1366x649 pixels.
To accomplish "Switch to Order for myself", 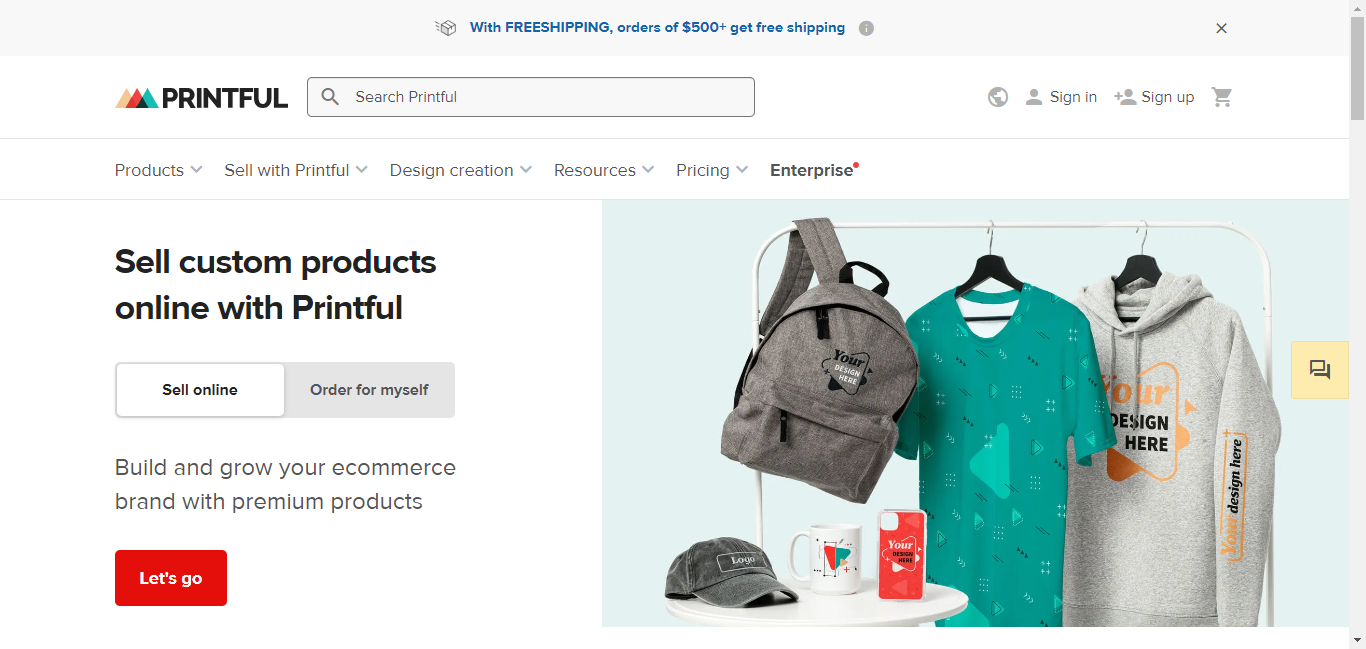I will pos(369,390).
